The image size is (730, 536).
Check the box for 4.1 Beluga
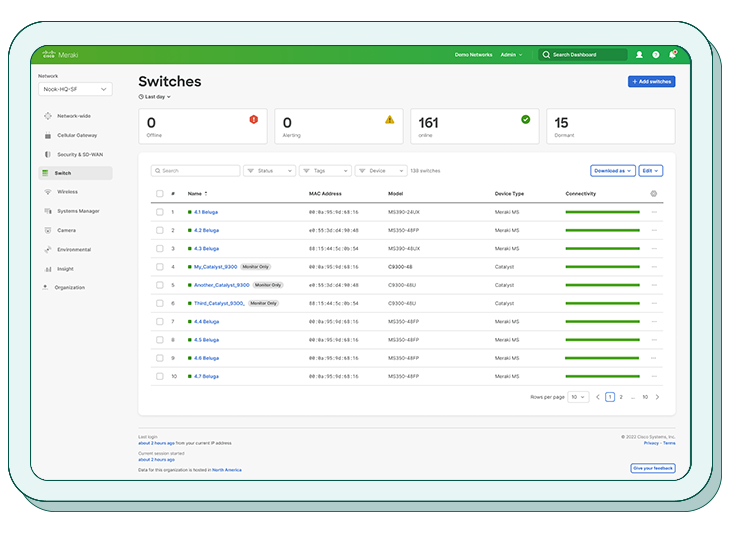pyautogui.click(x=160, y=212)
